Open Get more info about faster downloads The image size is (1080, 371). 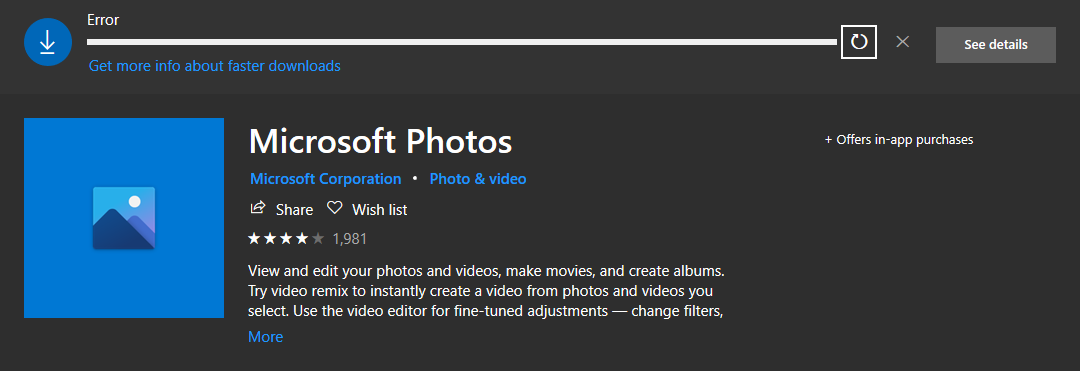[214, 66]
